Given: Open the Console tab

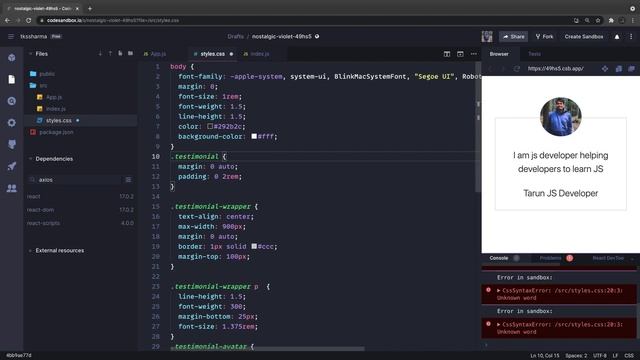Looking at the screenshot, I should [499, 258].
